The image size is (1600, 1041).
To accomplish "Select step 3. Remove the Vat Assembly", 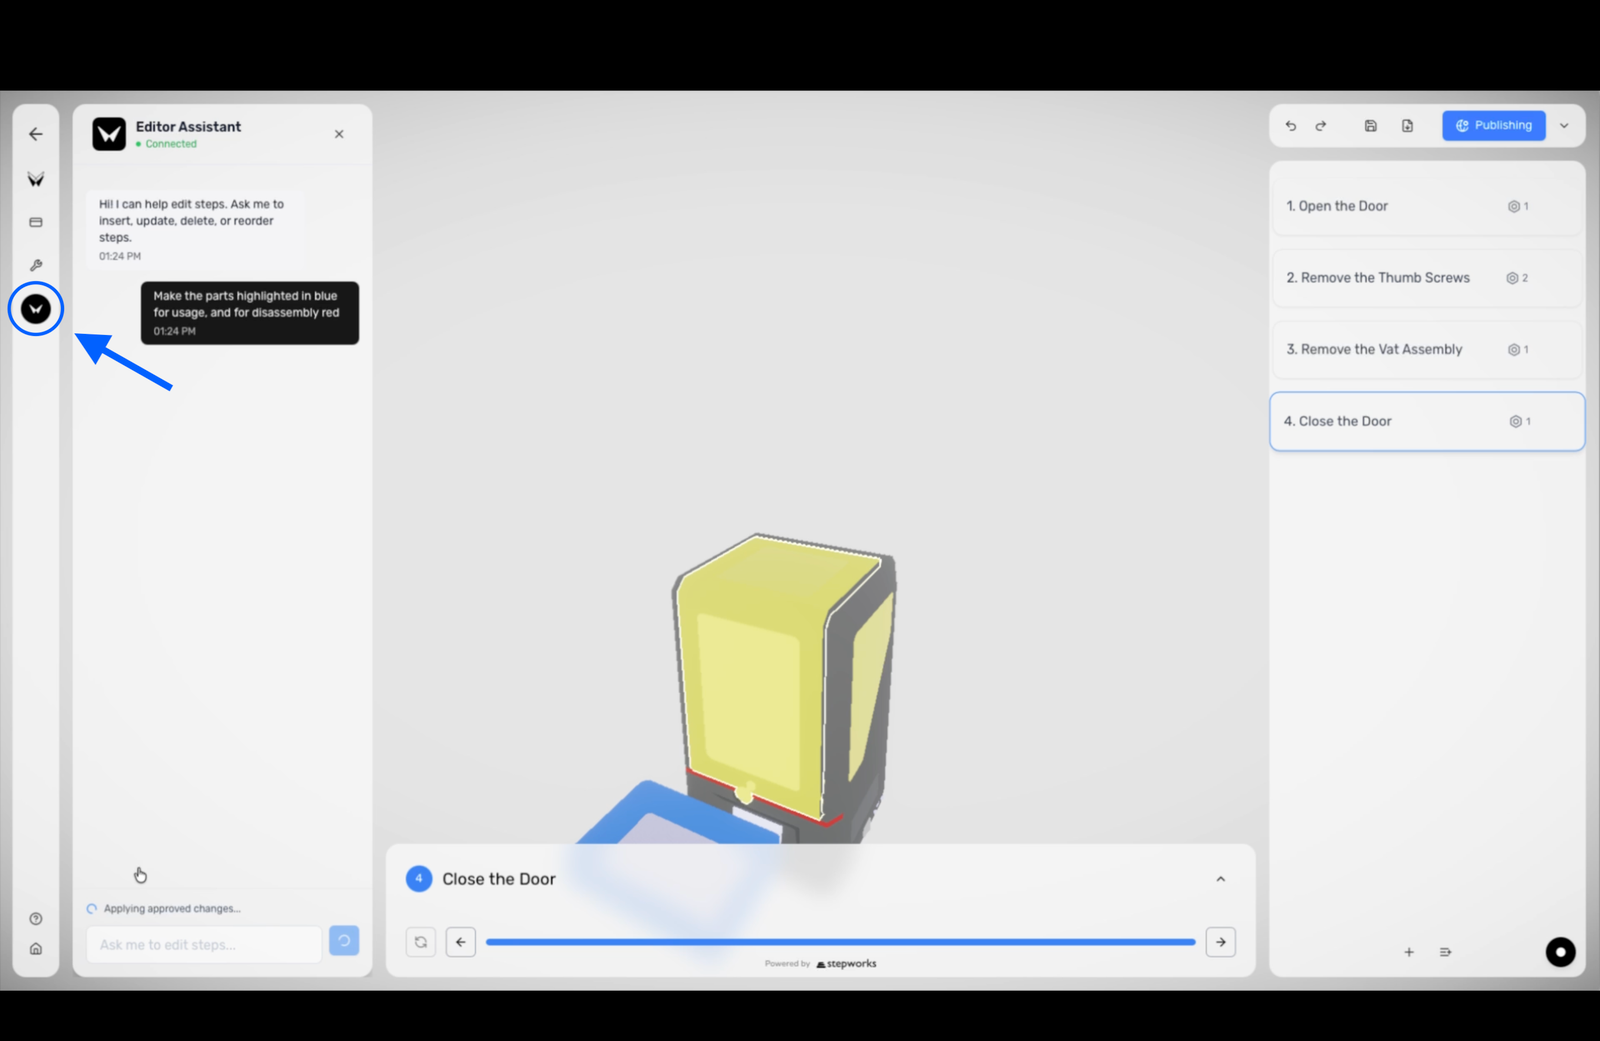I will click(x=1426, y=349).
